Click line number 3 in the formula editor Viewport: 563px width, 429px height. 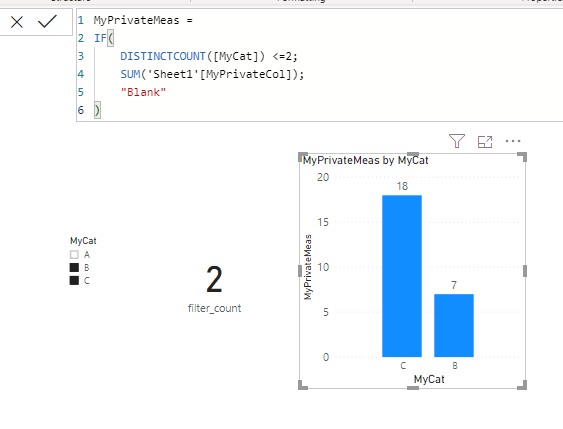(81, 56)
